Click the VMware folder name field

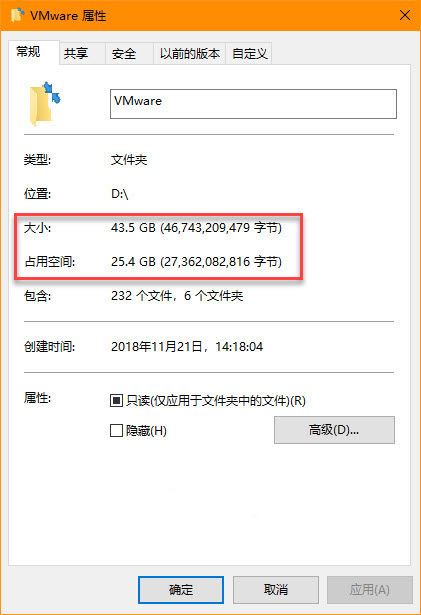(253, 104)
